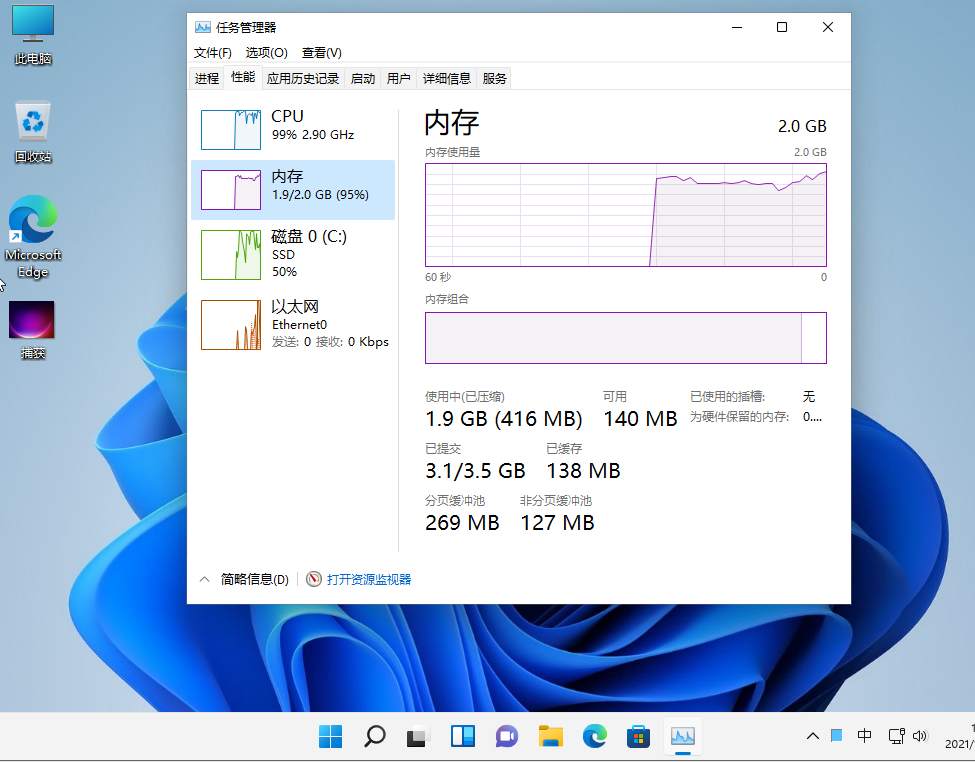Select the 以太网 Ethernet0 item
Image resolution: width=975 pixels, height=762 pixels.
[293, 324]
